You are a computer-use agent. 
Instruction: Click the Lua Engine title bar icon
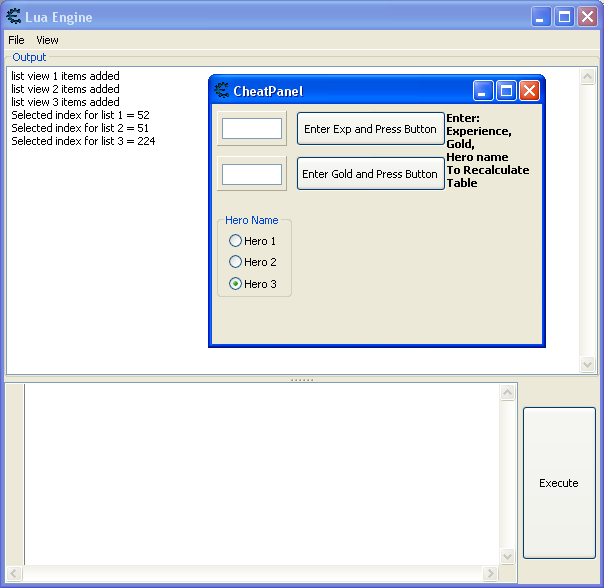click(x=14, y=17)
